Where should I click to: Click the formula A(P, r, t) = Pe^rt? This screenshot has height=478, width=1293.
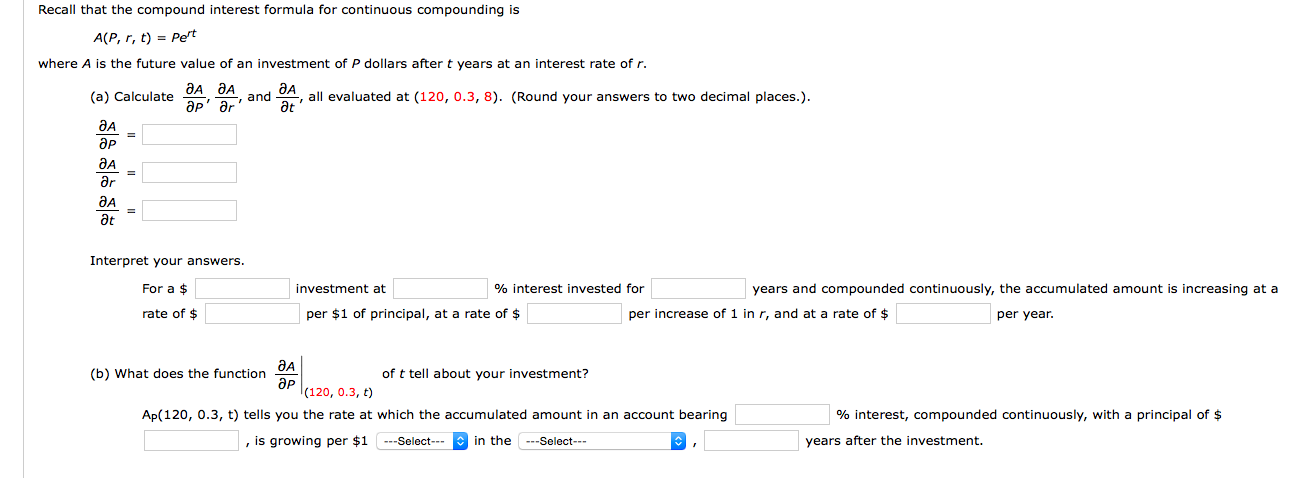[x=147, y=37]
